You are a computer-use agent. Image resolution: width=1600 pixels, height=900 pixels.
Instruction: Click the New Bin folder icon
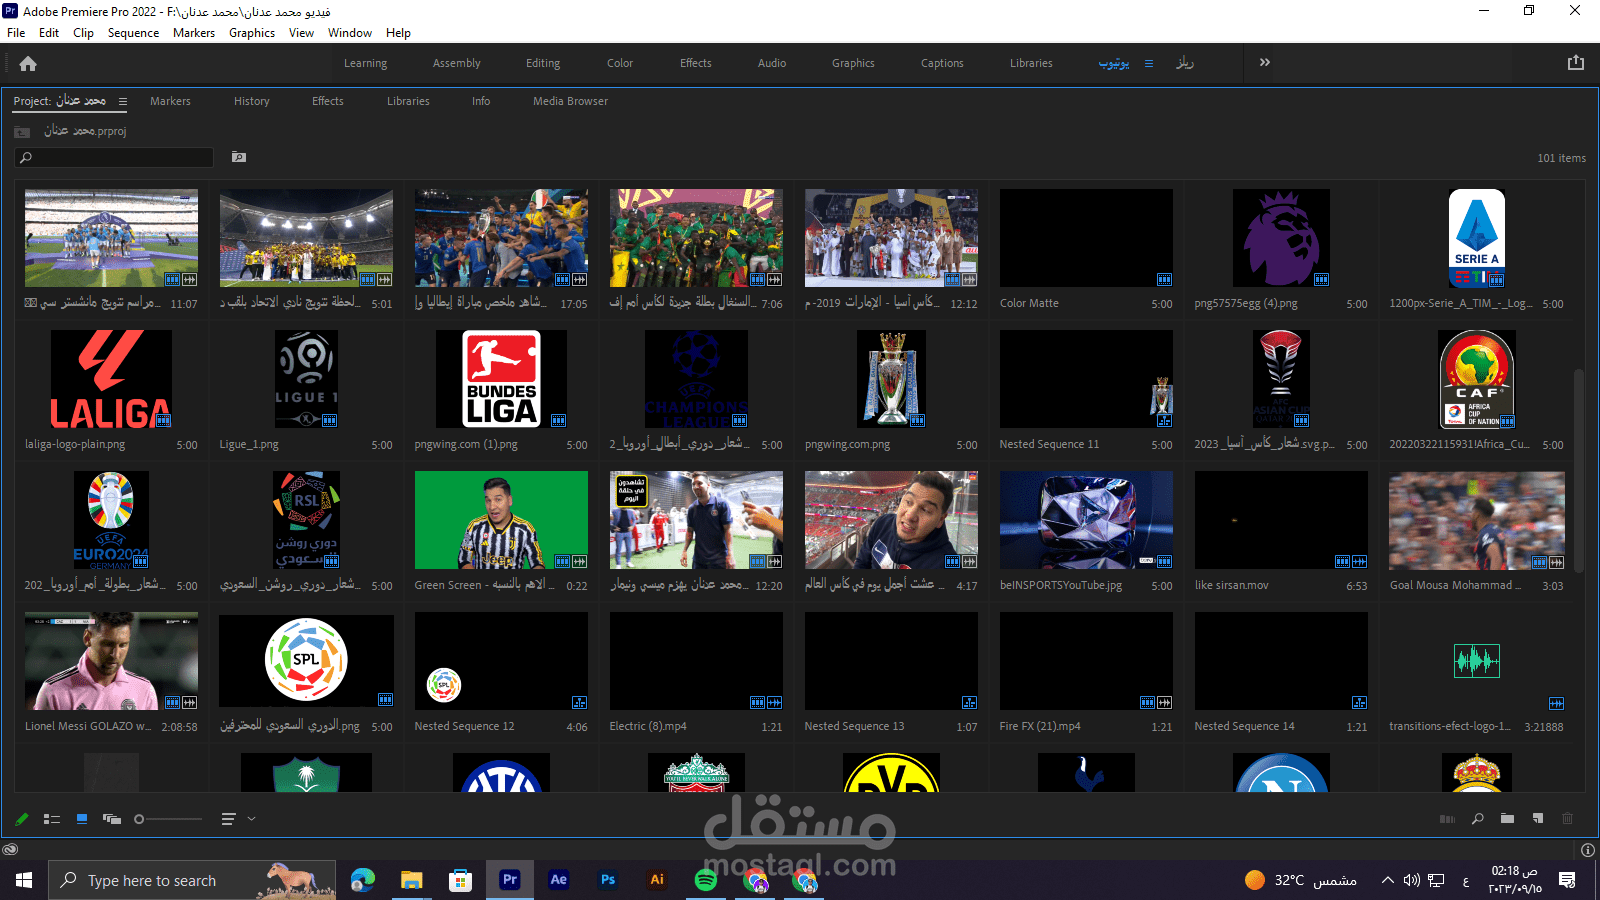(1507, 819)
